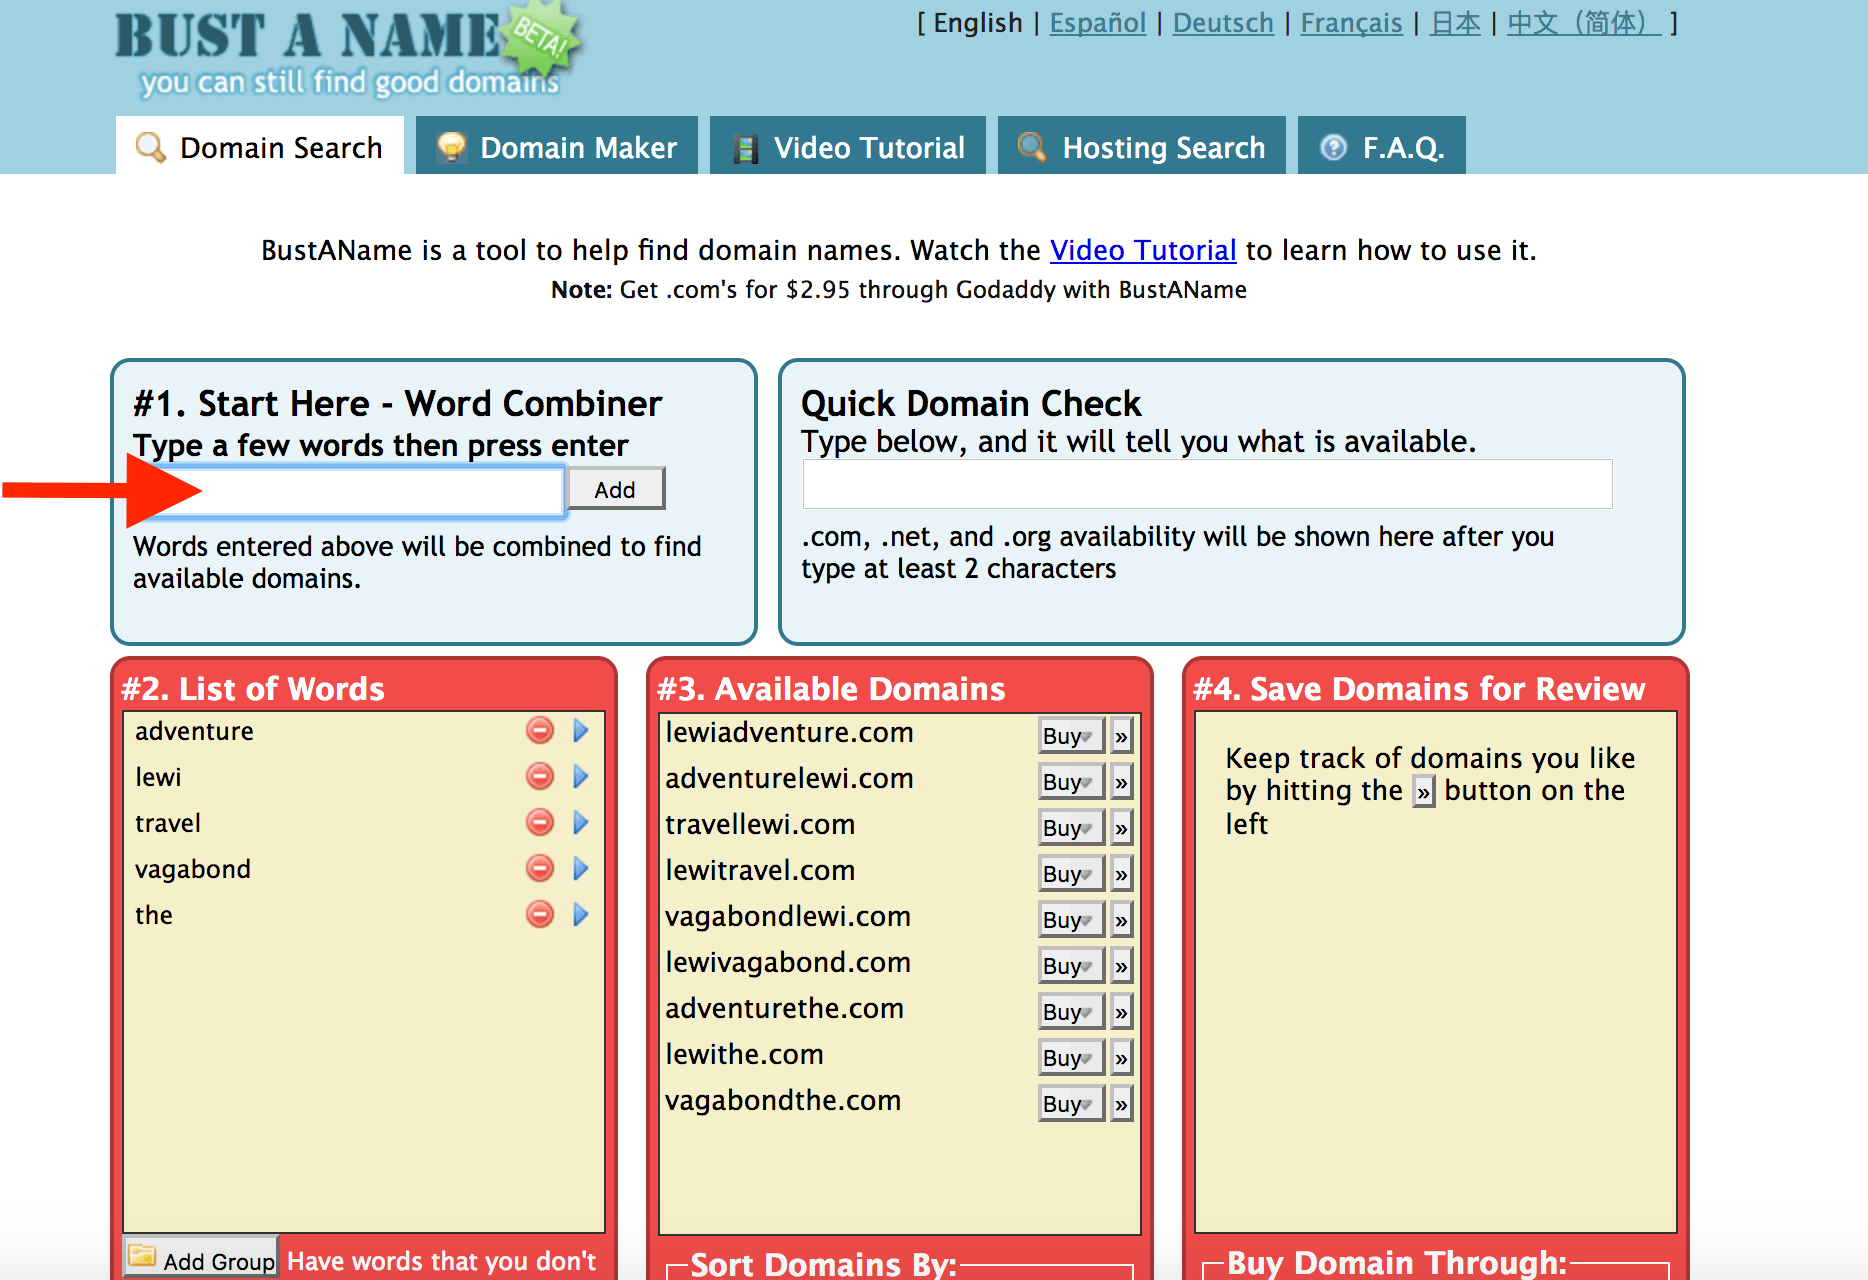The width and height of the screenshot is (1868, 1280).
Task: Remove the word travel with red minus icon
Action: [x=540, y=823]
